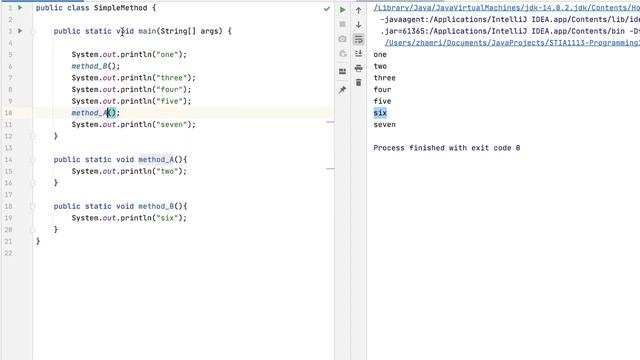
Task: Click println("five") statement in editor
Action: pos(131,101)
